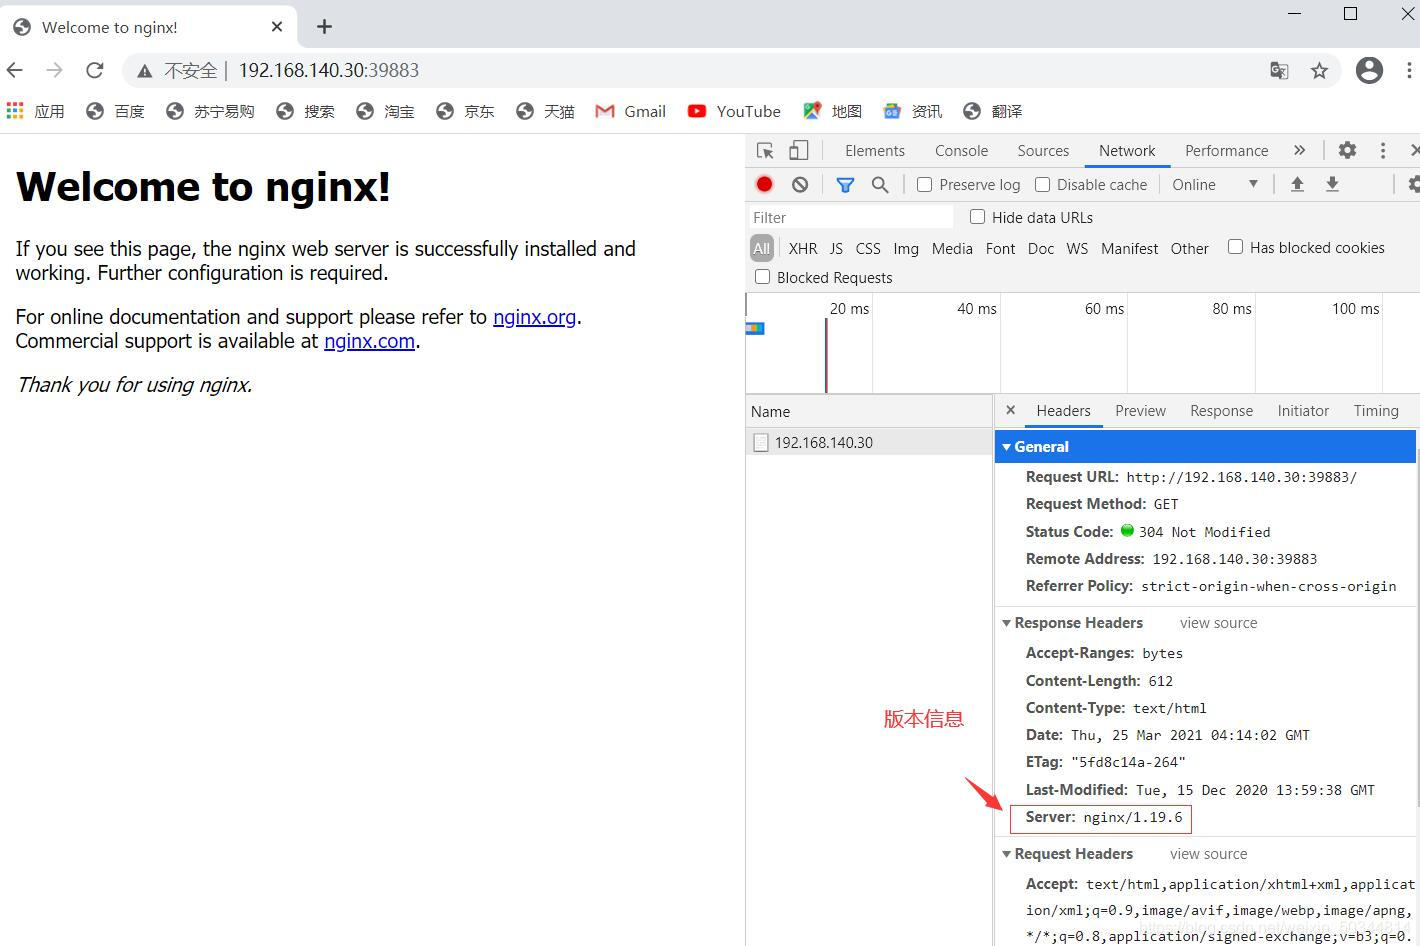Click the browser back arrow
Viewport: 1420px width, 946px height.
(14, 70)
